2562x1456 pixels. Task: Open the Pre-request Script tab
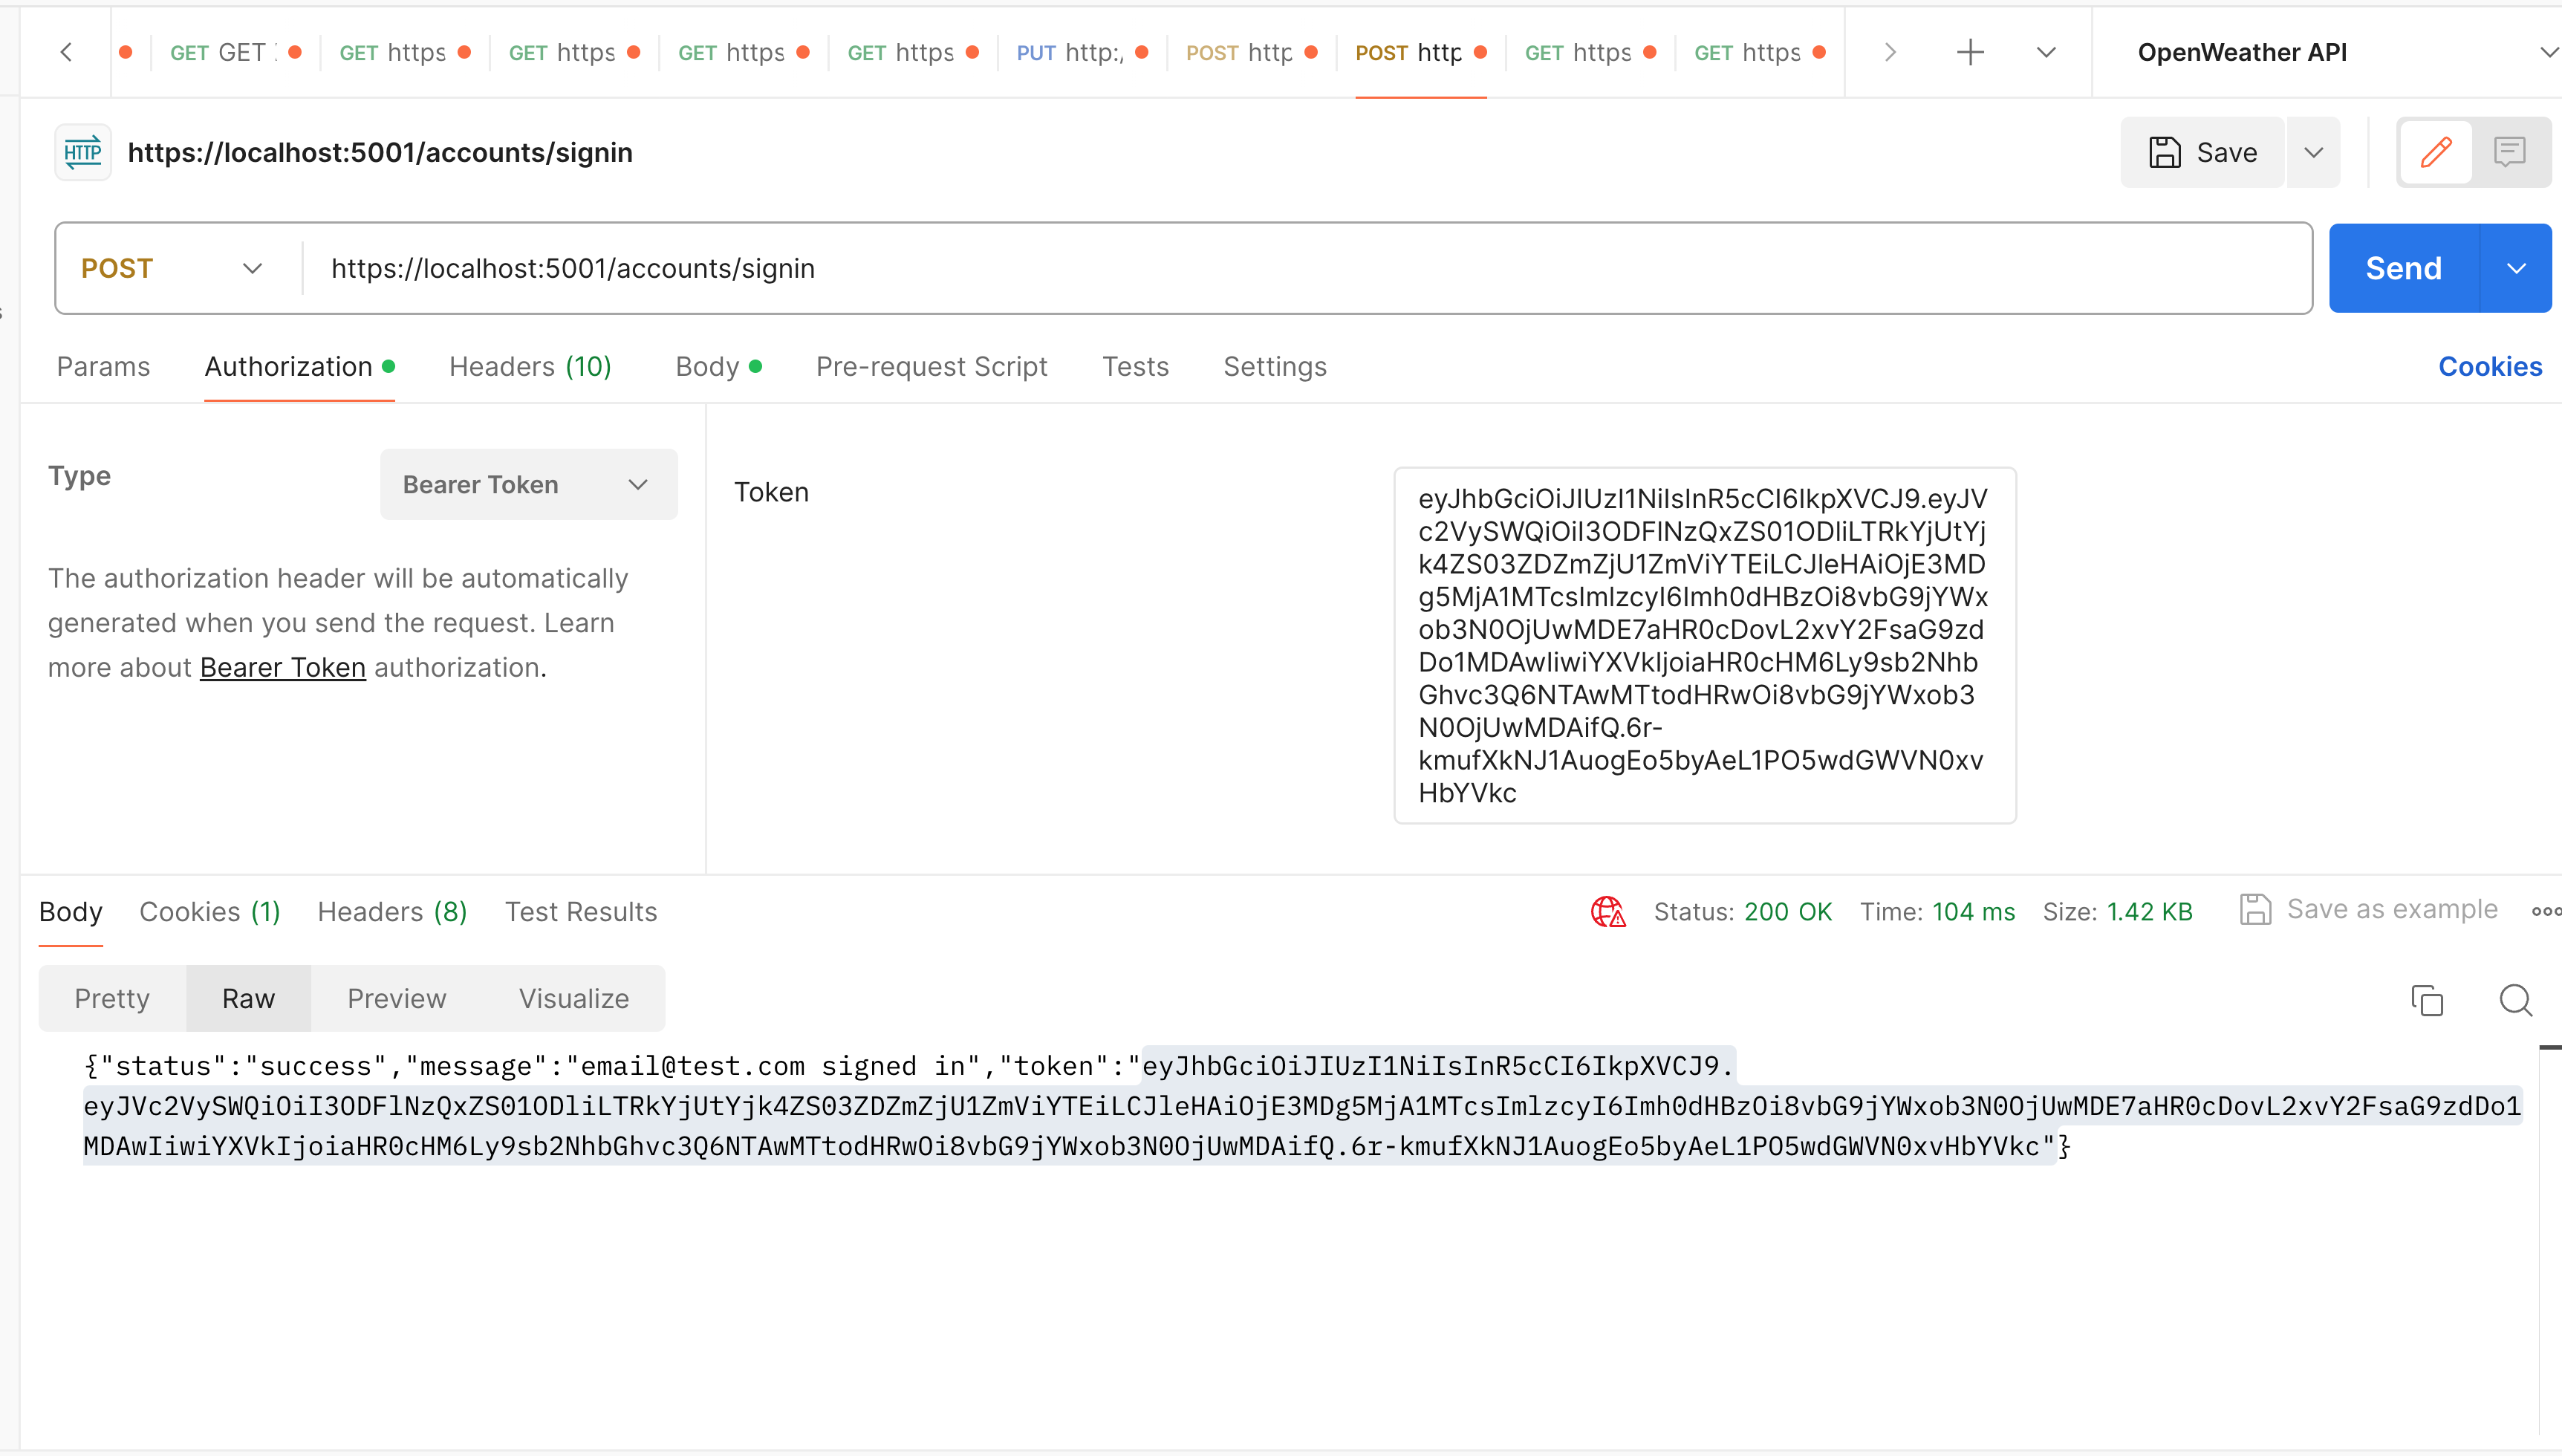931,366
